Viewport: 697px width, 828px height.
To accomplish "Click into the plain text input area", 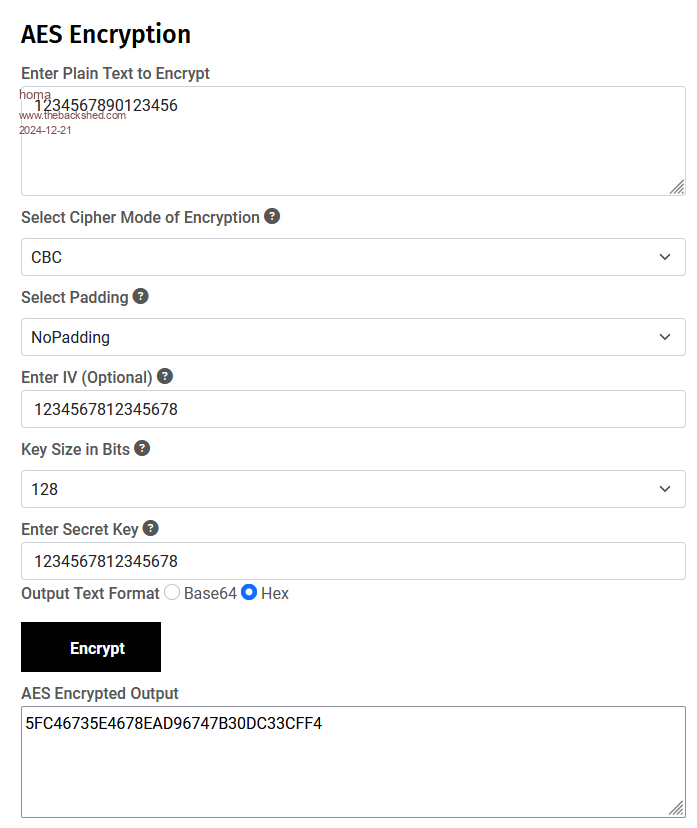I will tap(353, 150).
